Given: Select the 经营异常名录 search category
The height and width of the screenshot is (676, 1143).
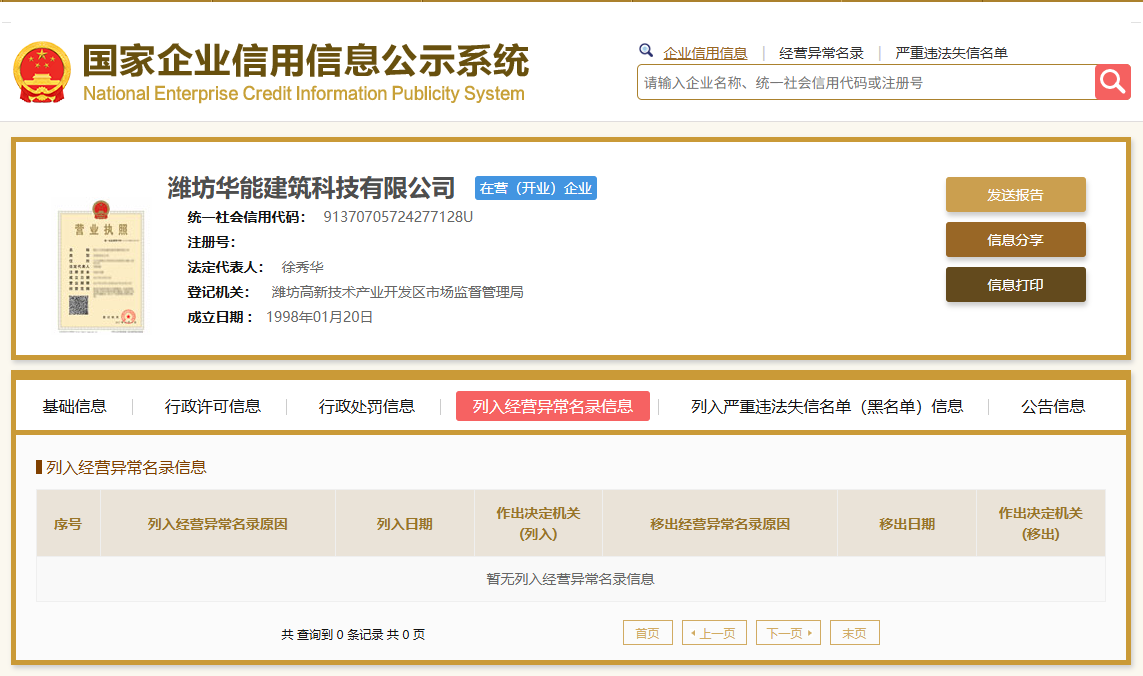Looking at the screenshot, I should 821,53.
